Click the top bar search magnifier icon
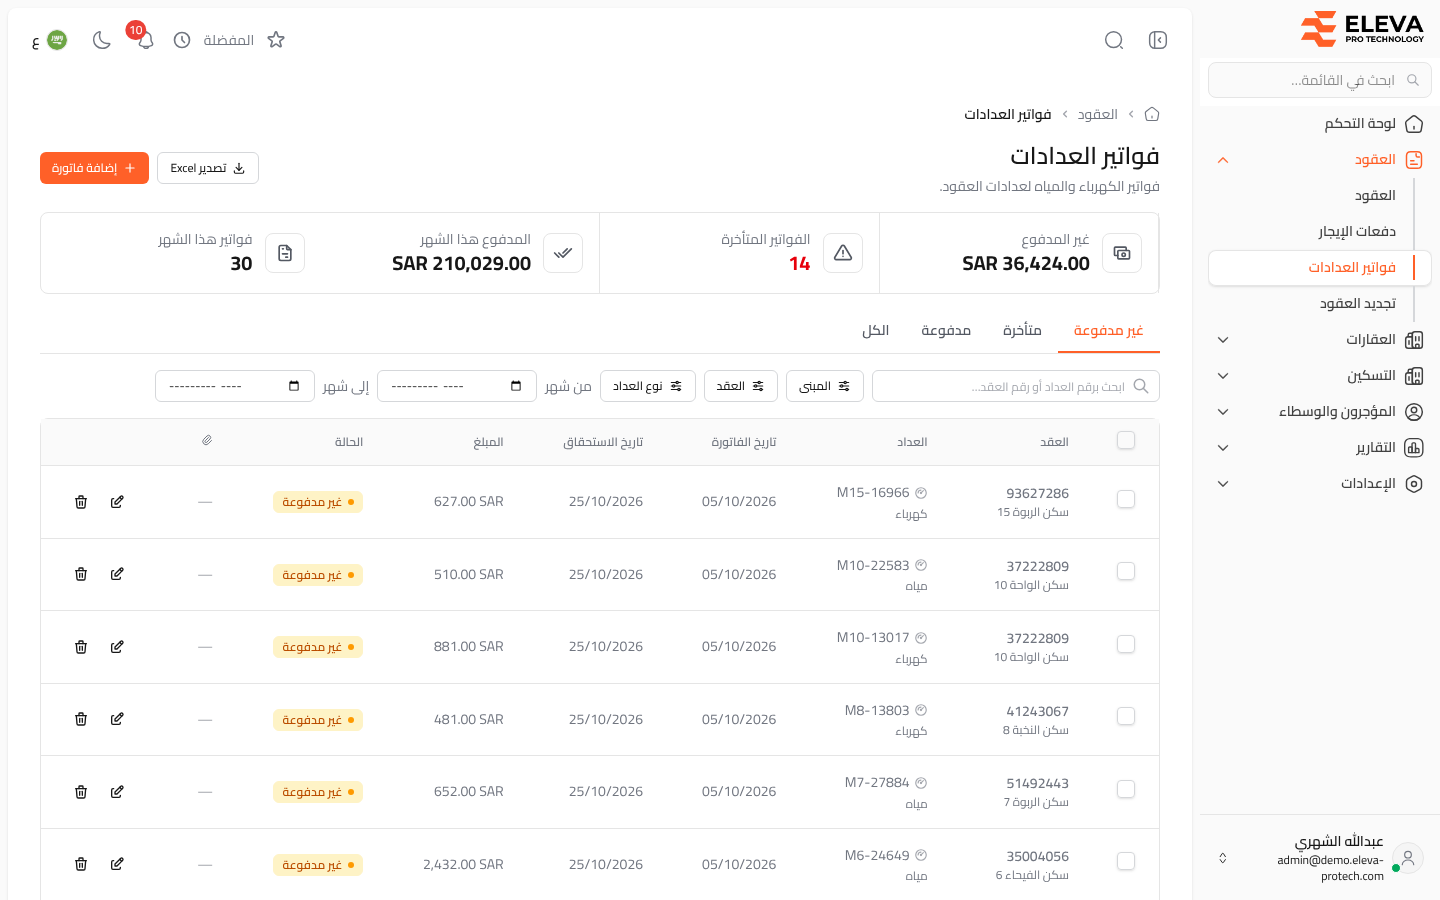The width and height of the screenshot is (1440, 900). click(1114, 40)
